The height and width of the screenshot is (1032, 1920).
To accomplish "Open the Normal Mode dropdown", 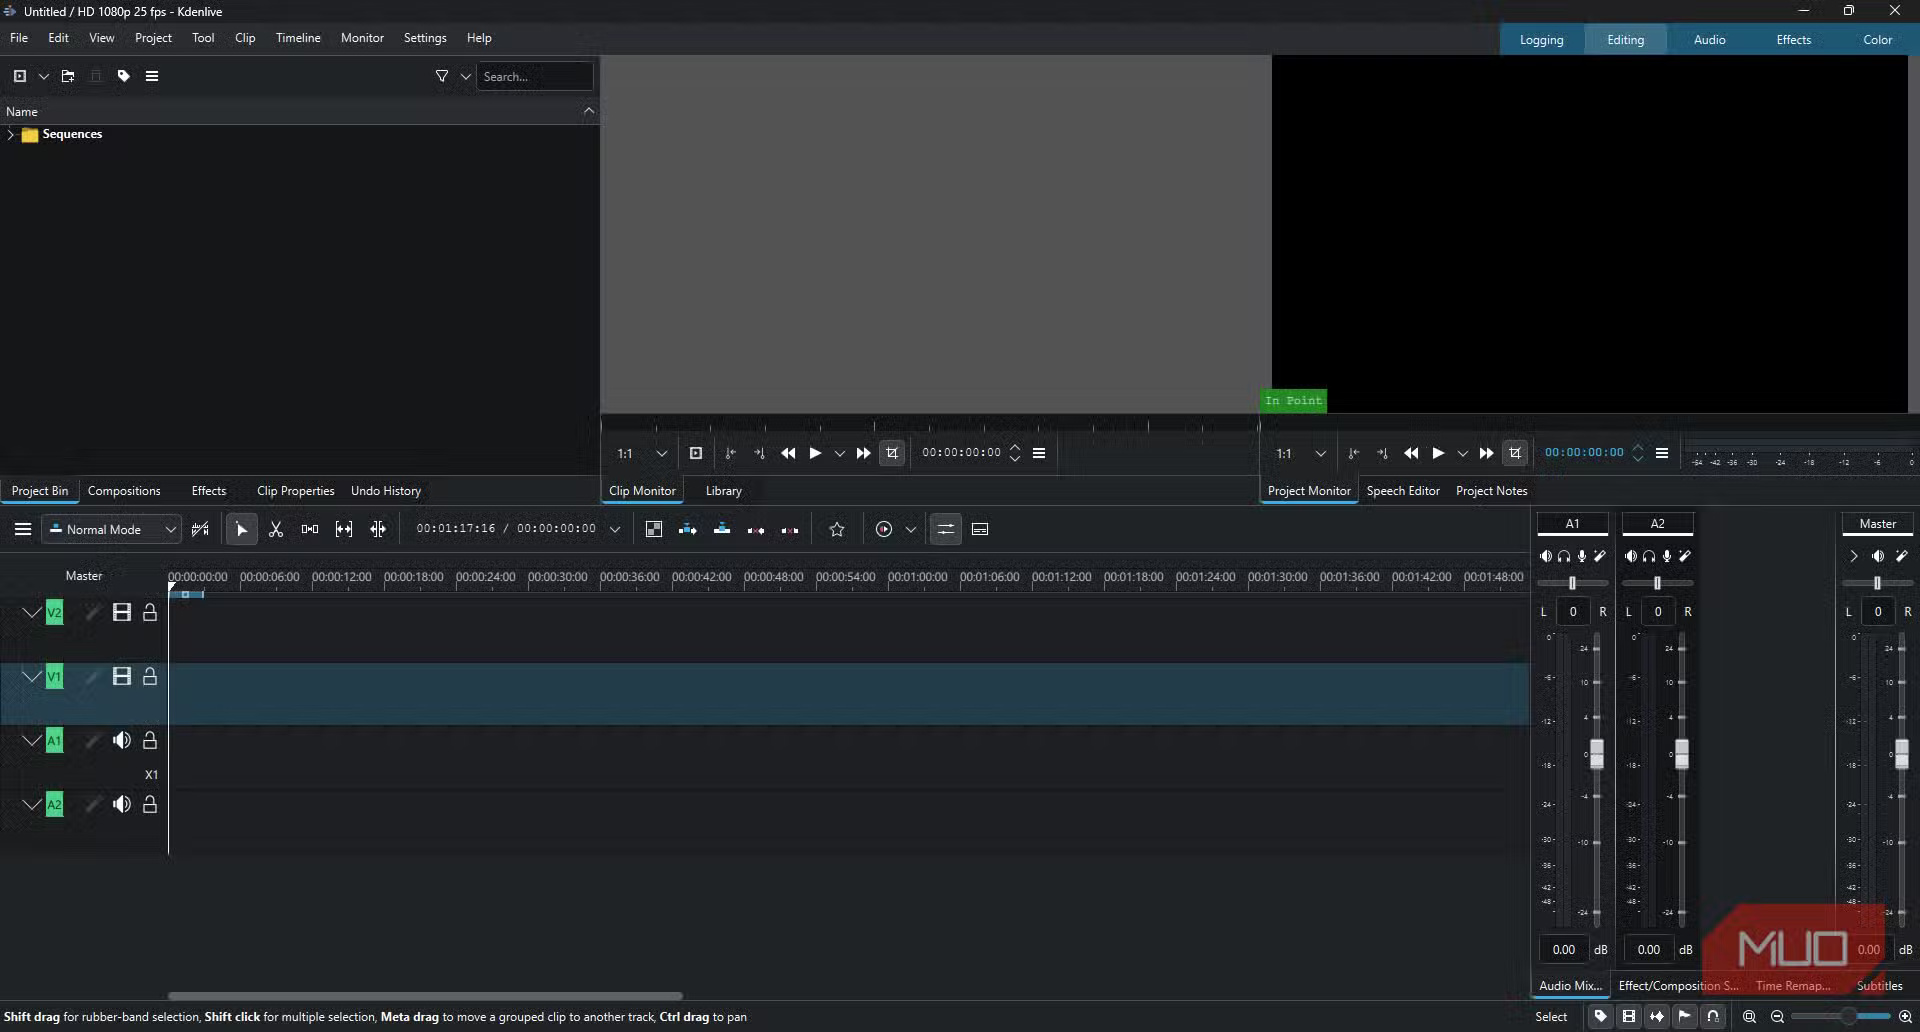I will pyautogui.click(x=111, y=529).
